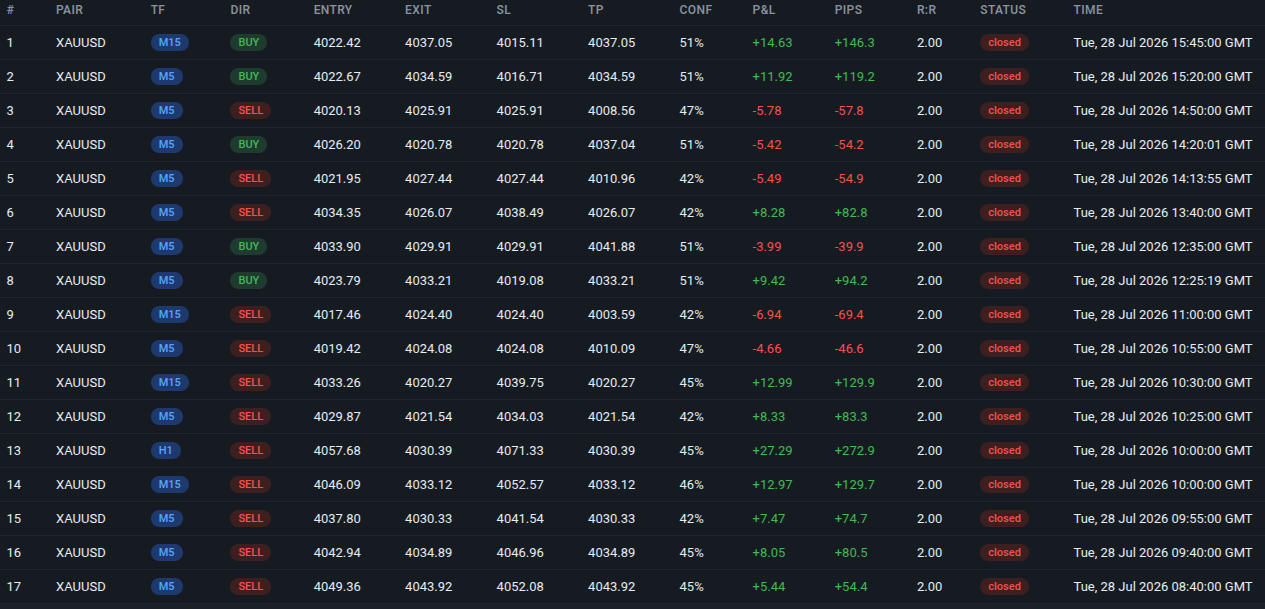Click the XAUUSD pair in row 6

80,213
